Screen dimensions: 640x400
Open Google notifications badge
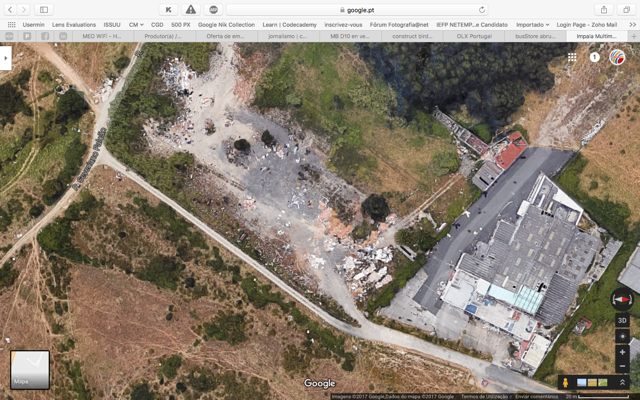coord(594,58)
